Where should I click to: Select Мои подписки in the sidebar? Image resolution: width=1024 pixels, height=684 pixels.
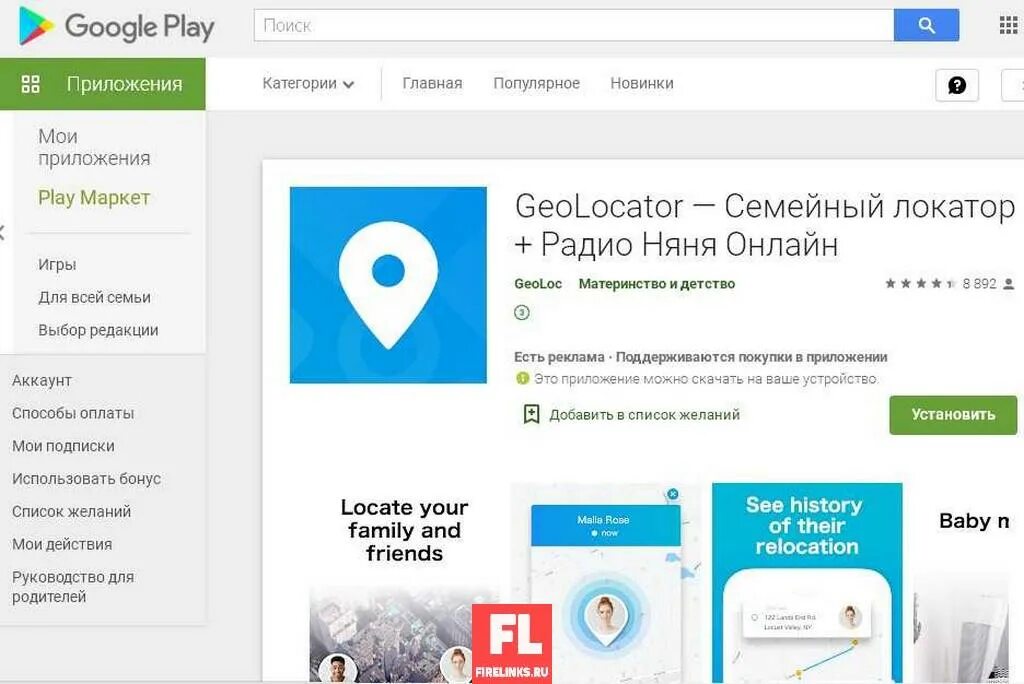[63, 446]
